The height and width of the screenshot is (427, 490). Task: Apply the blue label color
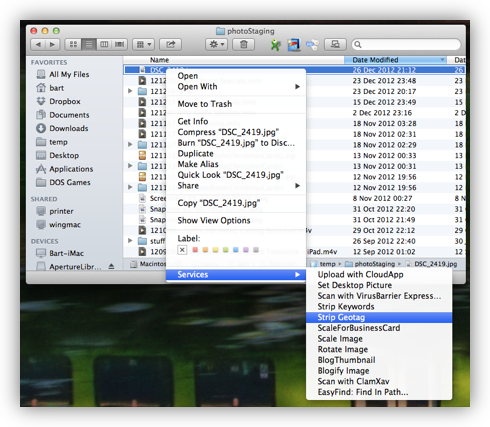click(x=236, y=250)
